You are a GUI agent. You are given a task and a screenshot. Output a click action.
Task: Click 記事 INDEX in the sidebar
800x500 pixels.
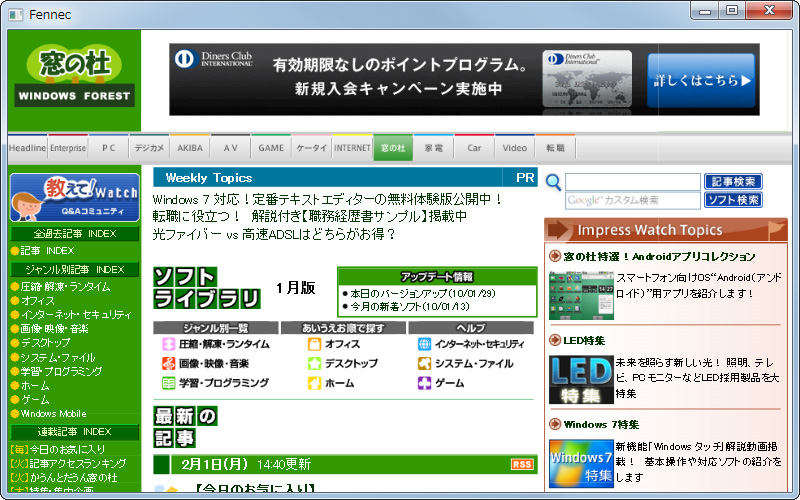click(47, 251)
